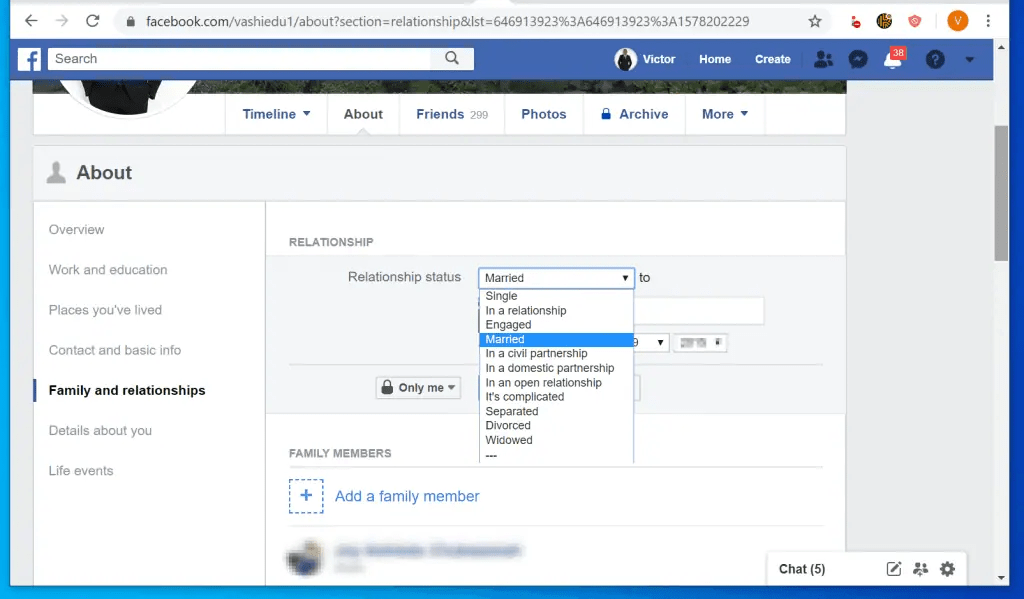This screenshot has width=1024, height=599.
Task: Open Life events in the sidebar
Action: tap(80, 470)
